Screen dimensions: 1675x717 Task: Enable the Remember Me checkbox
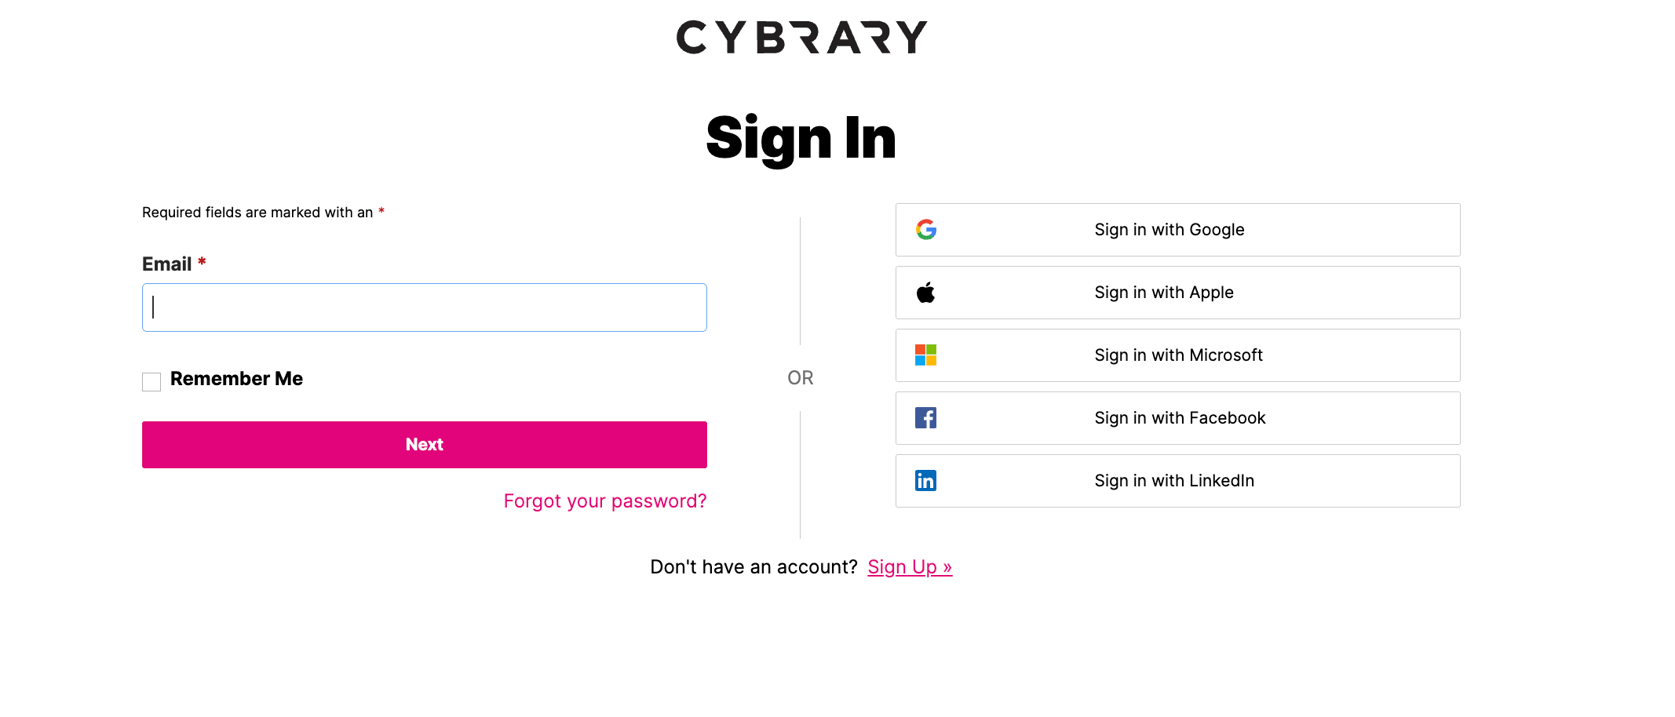(151, 381)
